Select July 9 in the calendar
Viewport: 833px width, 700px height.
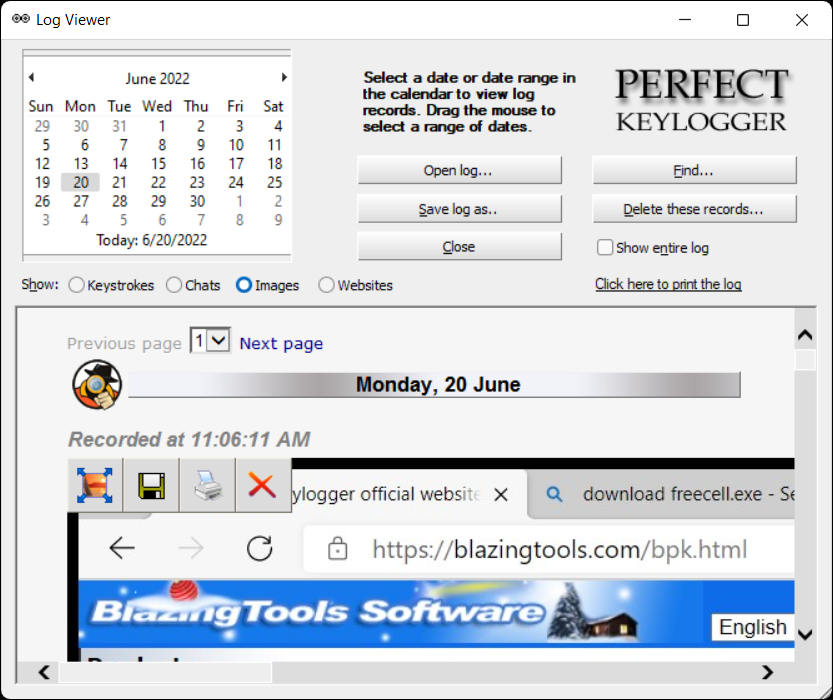point(278,220)
